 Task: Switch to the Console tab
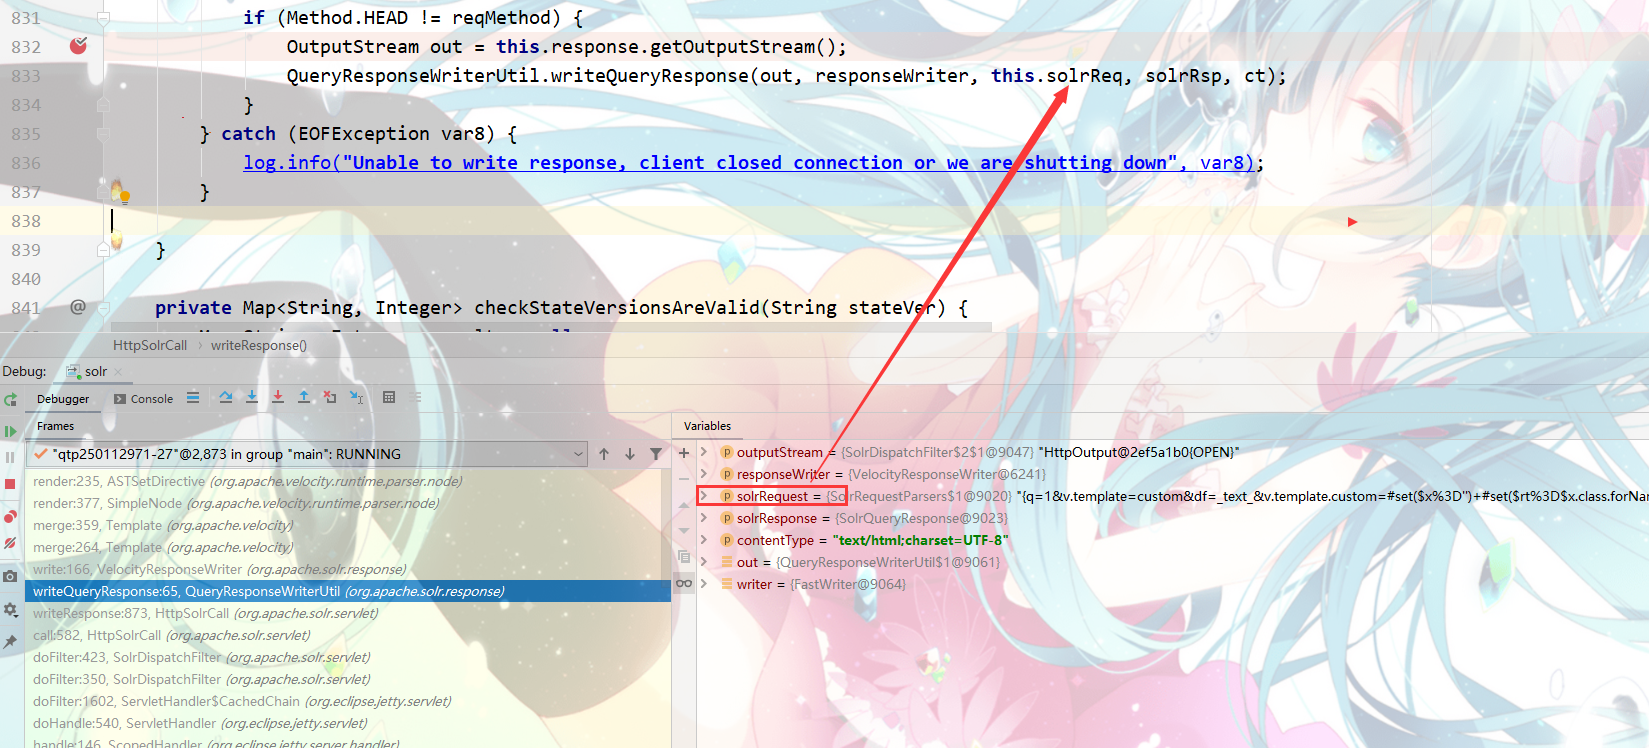click(143, 399)
